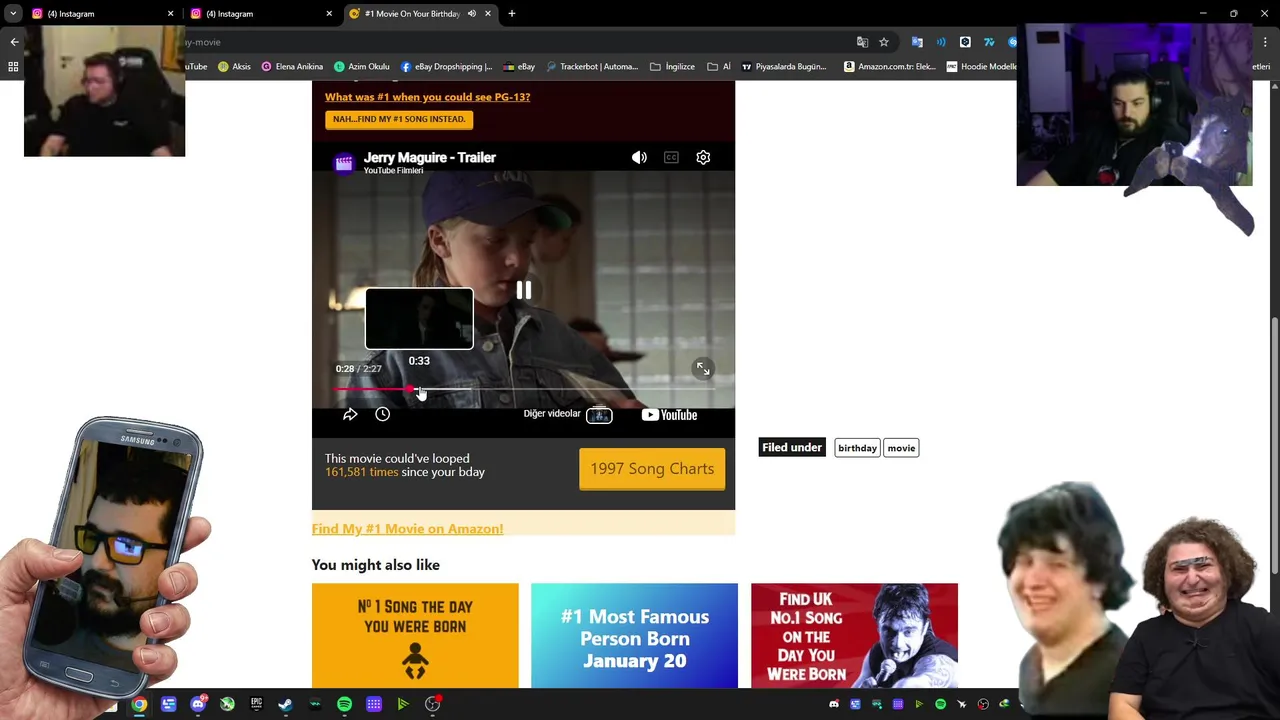Click the 0:33 preview thumbnail
This screenshot has height=720, width=1280.
tap(419, 318)
